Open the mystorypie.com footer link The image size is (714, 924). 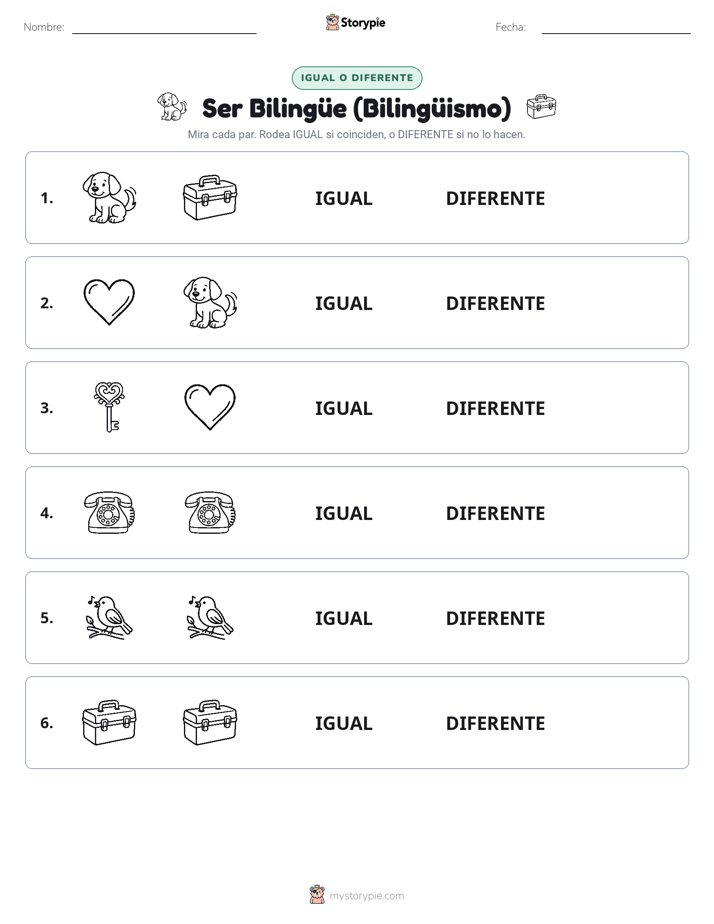coord(357,895)
